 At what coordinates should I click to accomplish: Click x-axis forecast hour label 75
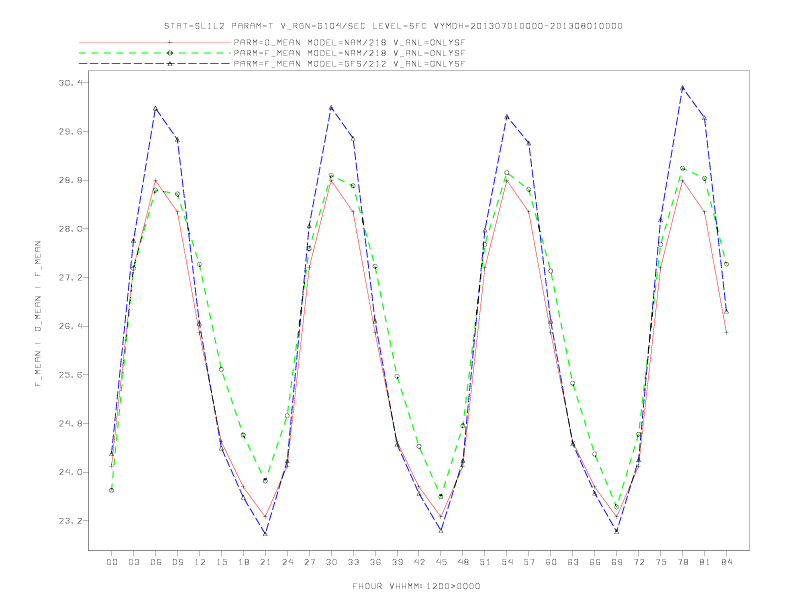tap(660, 562)
